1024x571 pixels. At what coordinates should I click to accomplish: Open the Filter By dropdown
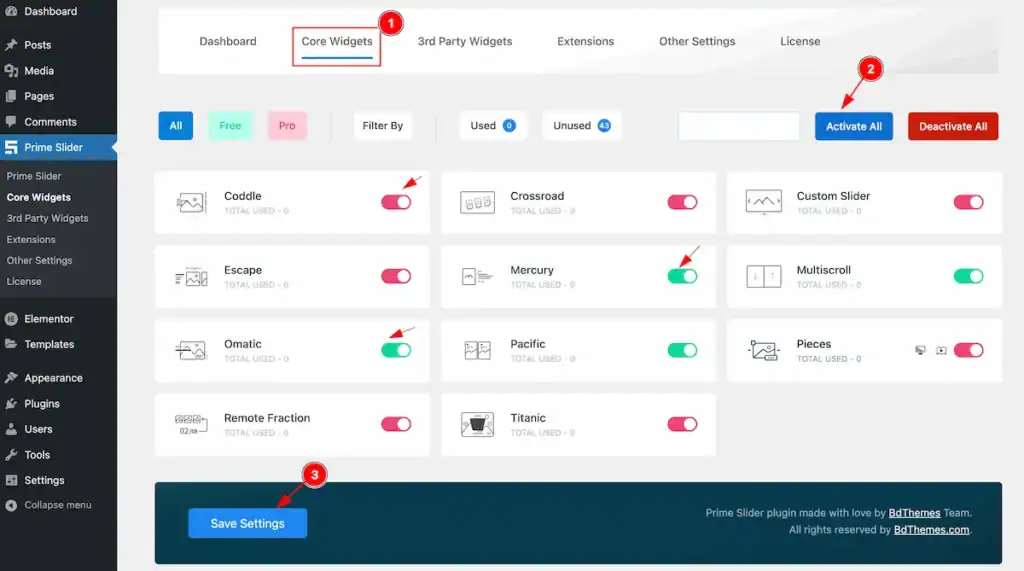[x=383, y=125]
